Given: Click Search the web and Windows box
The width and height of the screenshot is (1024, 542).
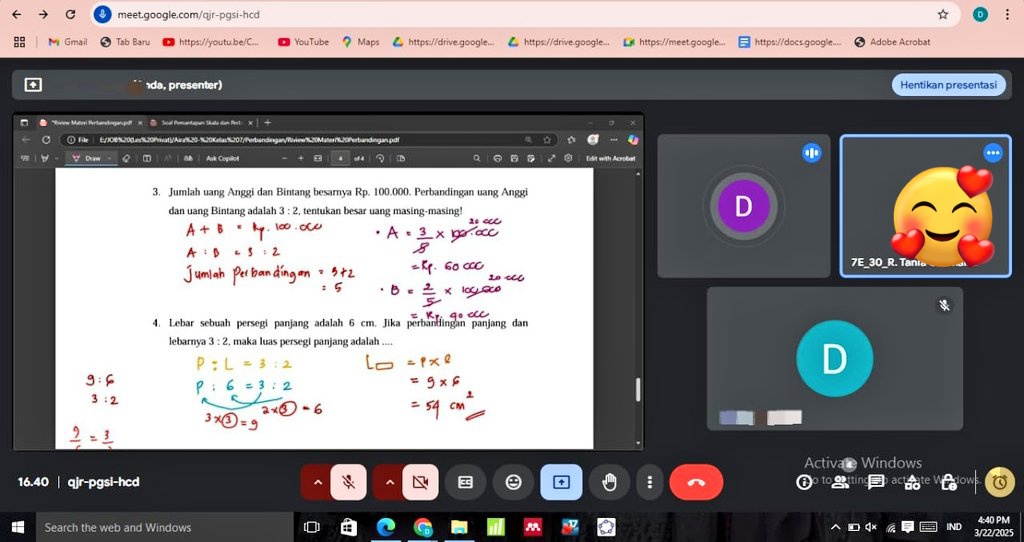Looking at the screenshot, I should click(x=165, y=527).
